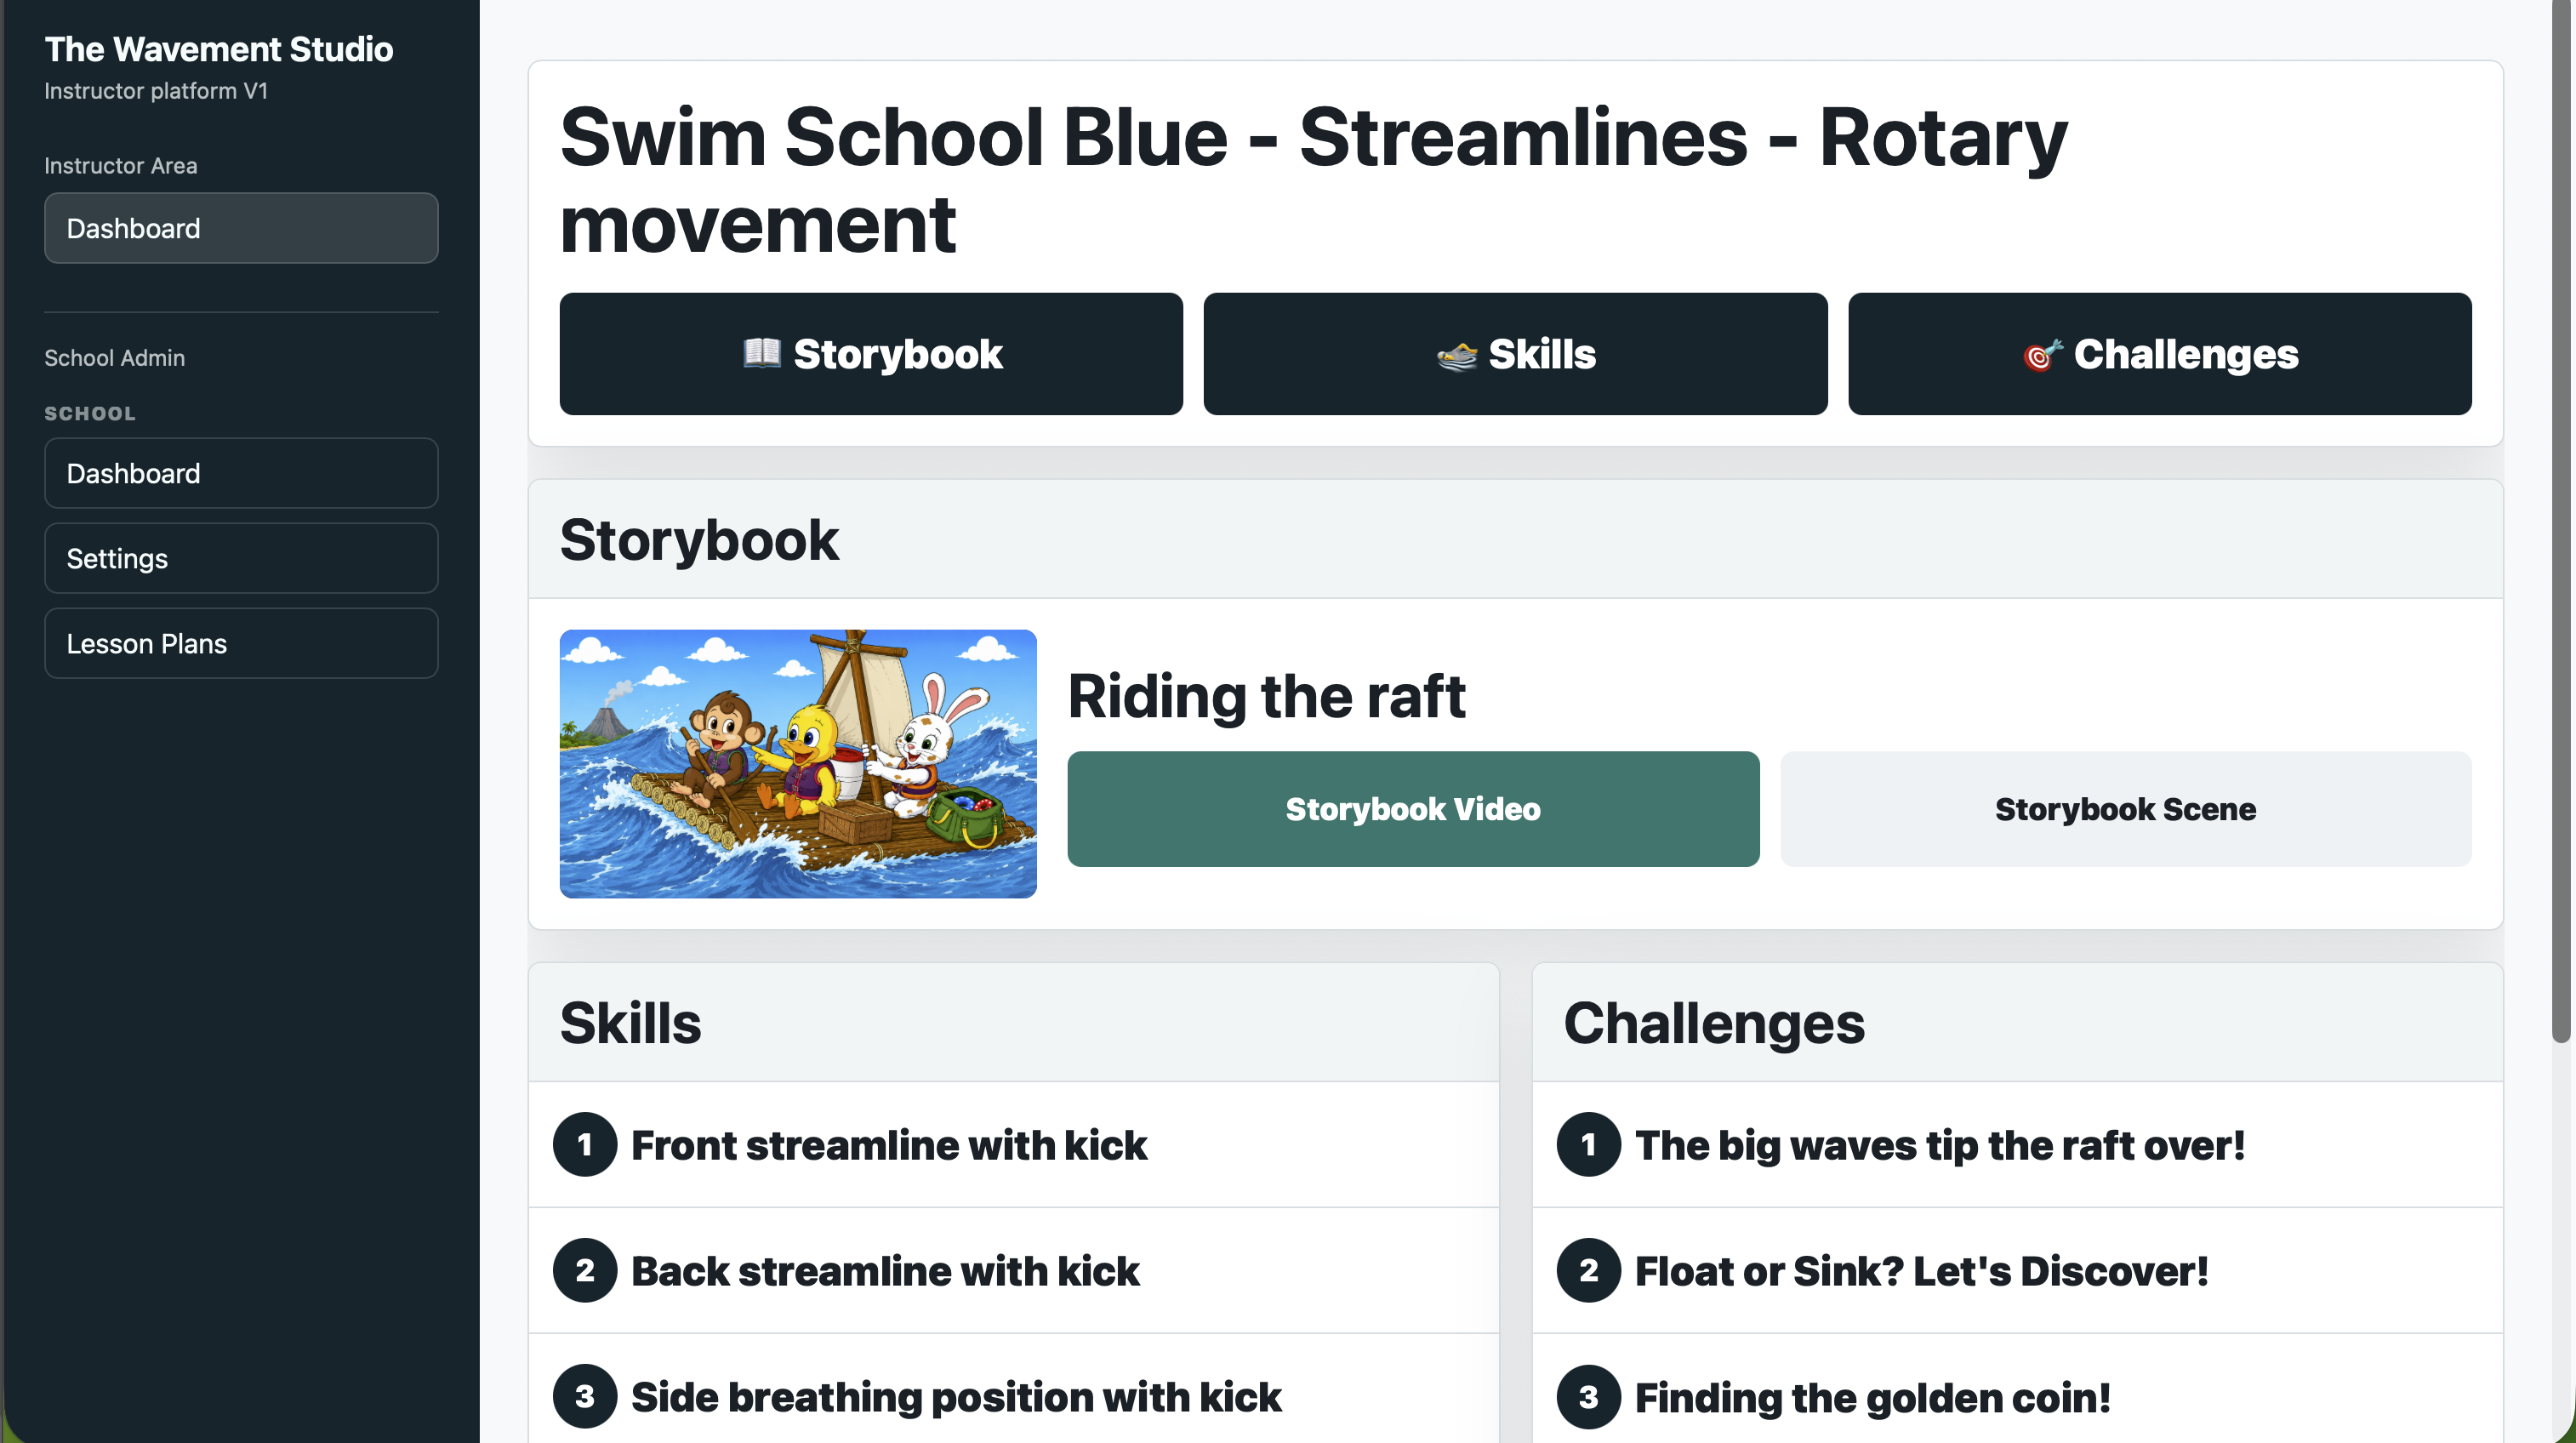
Task: Select the Back streamline with kick skill
Action: pos(1013,1270)
